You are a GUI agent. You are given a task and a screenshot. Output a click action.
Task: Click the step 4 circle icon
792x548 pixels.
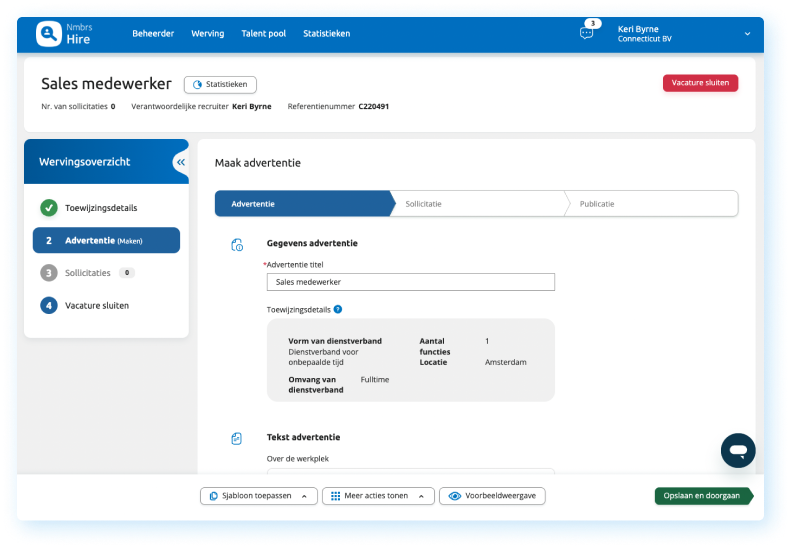point(49,306)
